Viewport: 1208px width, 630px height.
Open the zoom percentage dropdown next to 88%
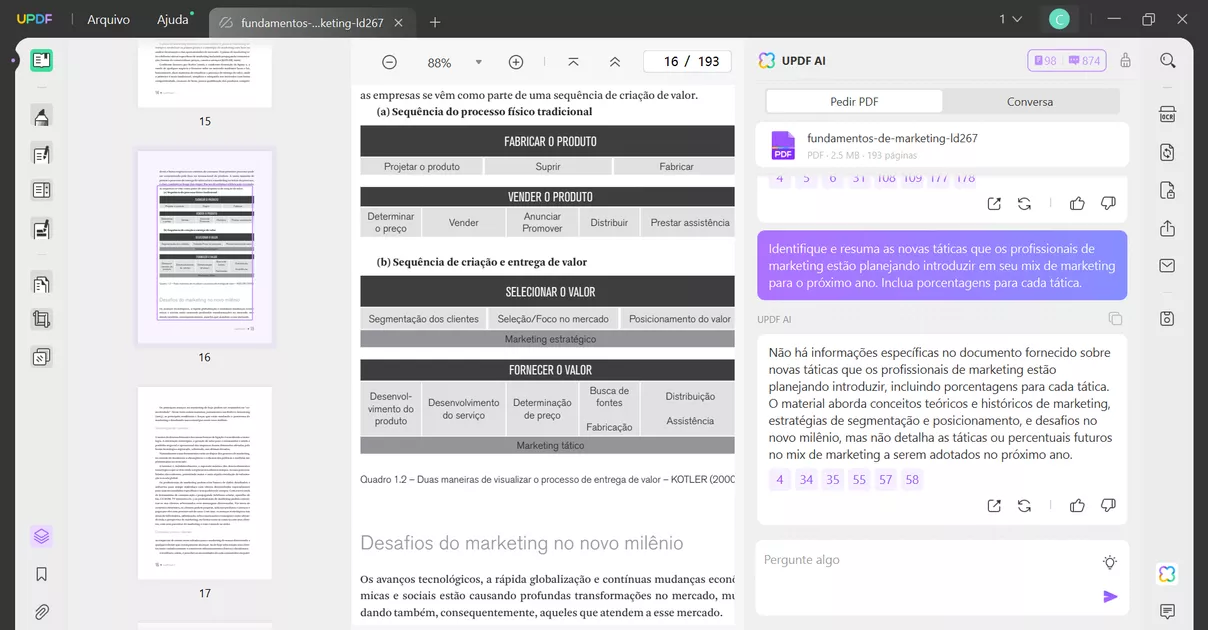[479, 61]
